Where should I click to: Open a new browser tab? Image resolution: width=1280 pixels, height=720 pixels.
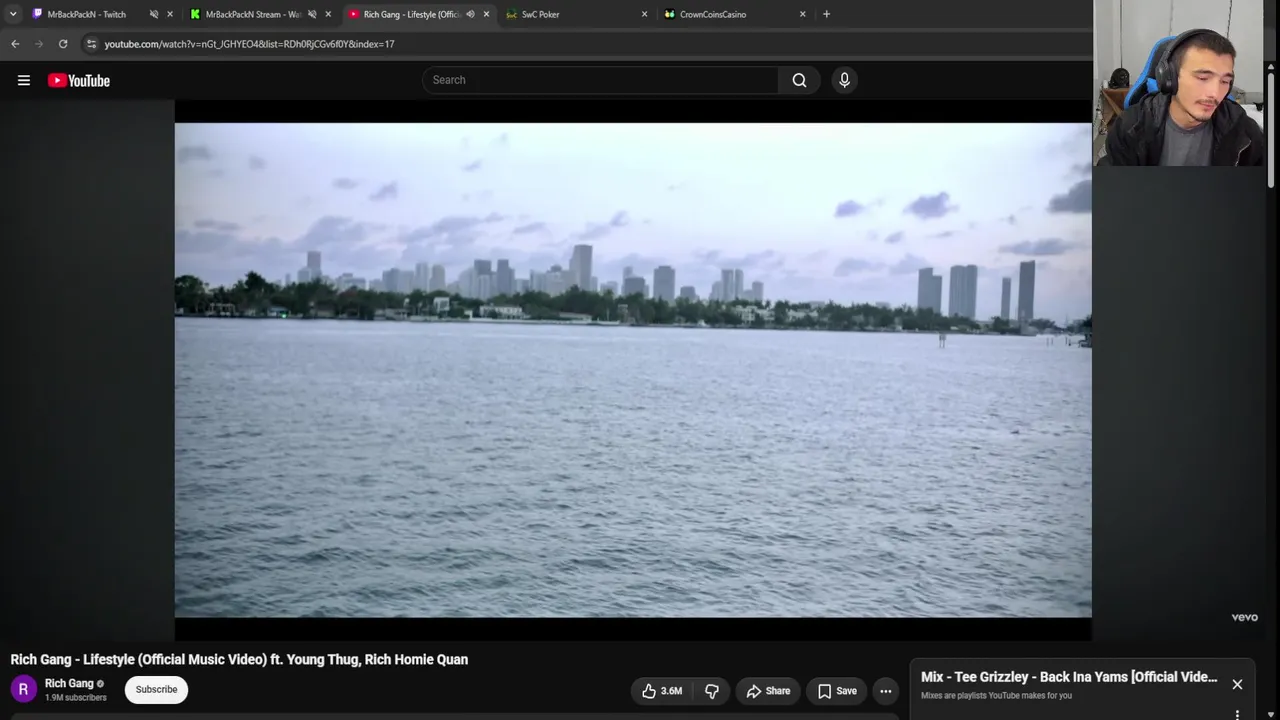826,15
